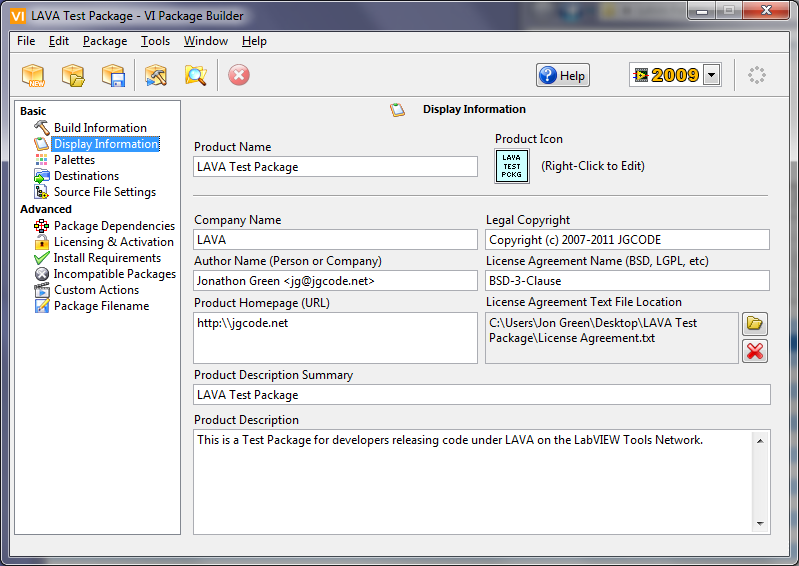Image resolution: width=799 pixels, height=566 pixels.
Task: Click the Install Requirements checkmark icon
Action: (42, 258)
